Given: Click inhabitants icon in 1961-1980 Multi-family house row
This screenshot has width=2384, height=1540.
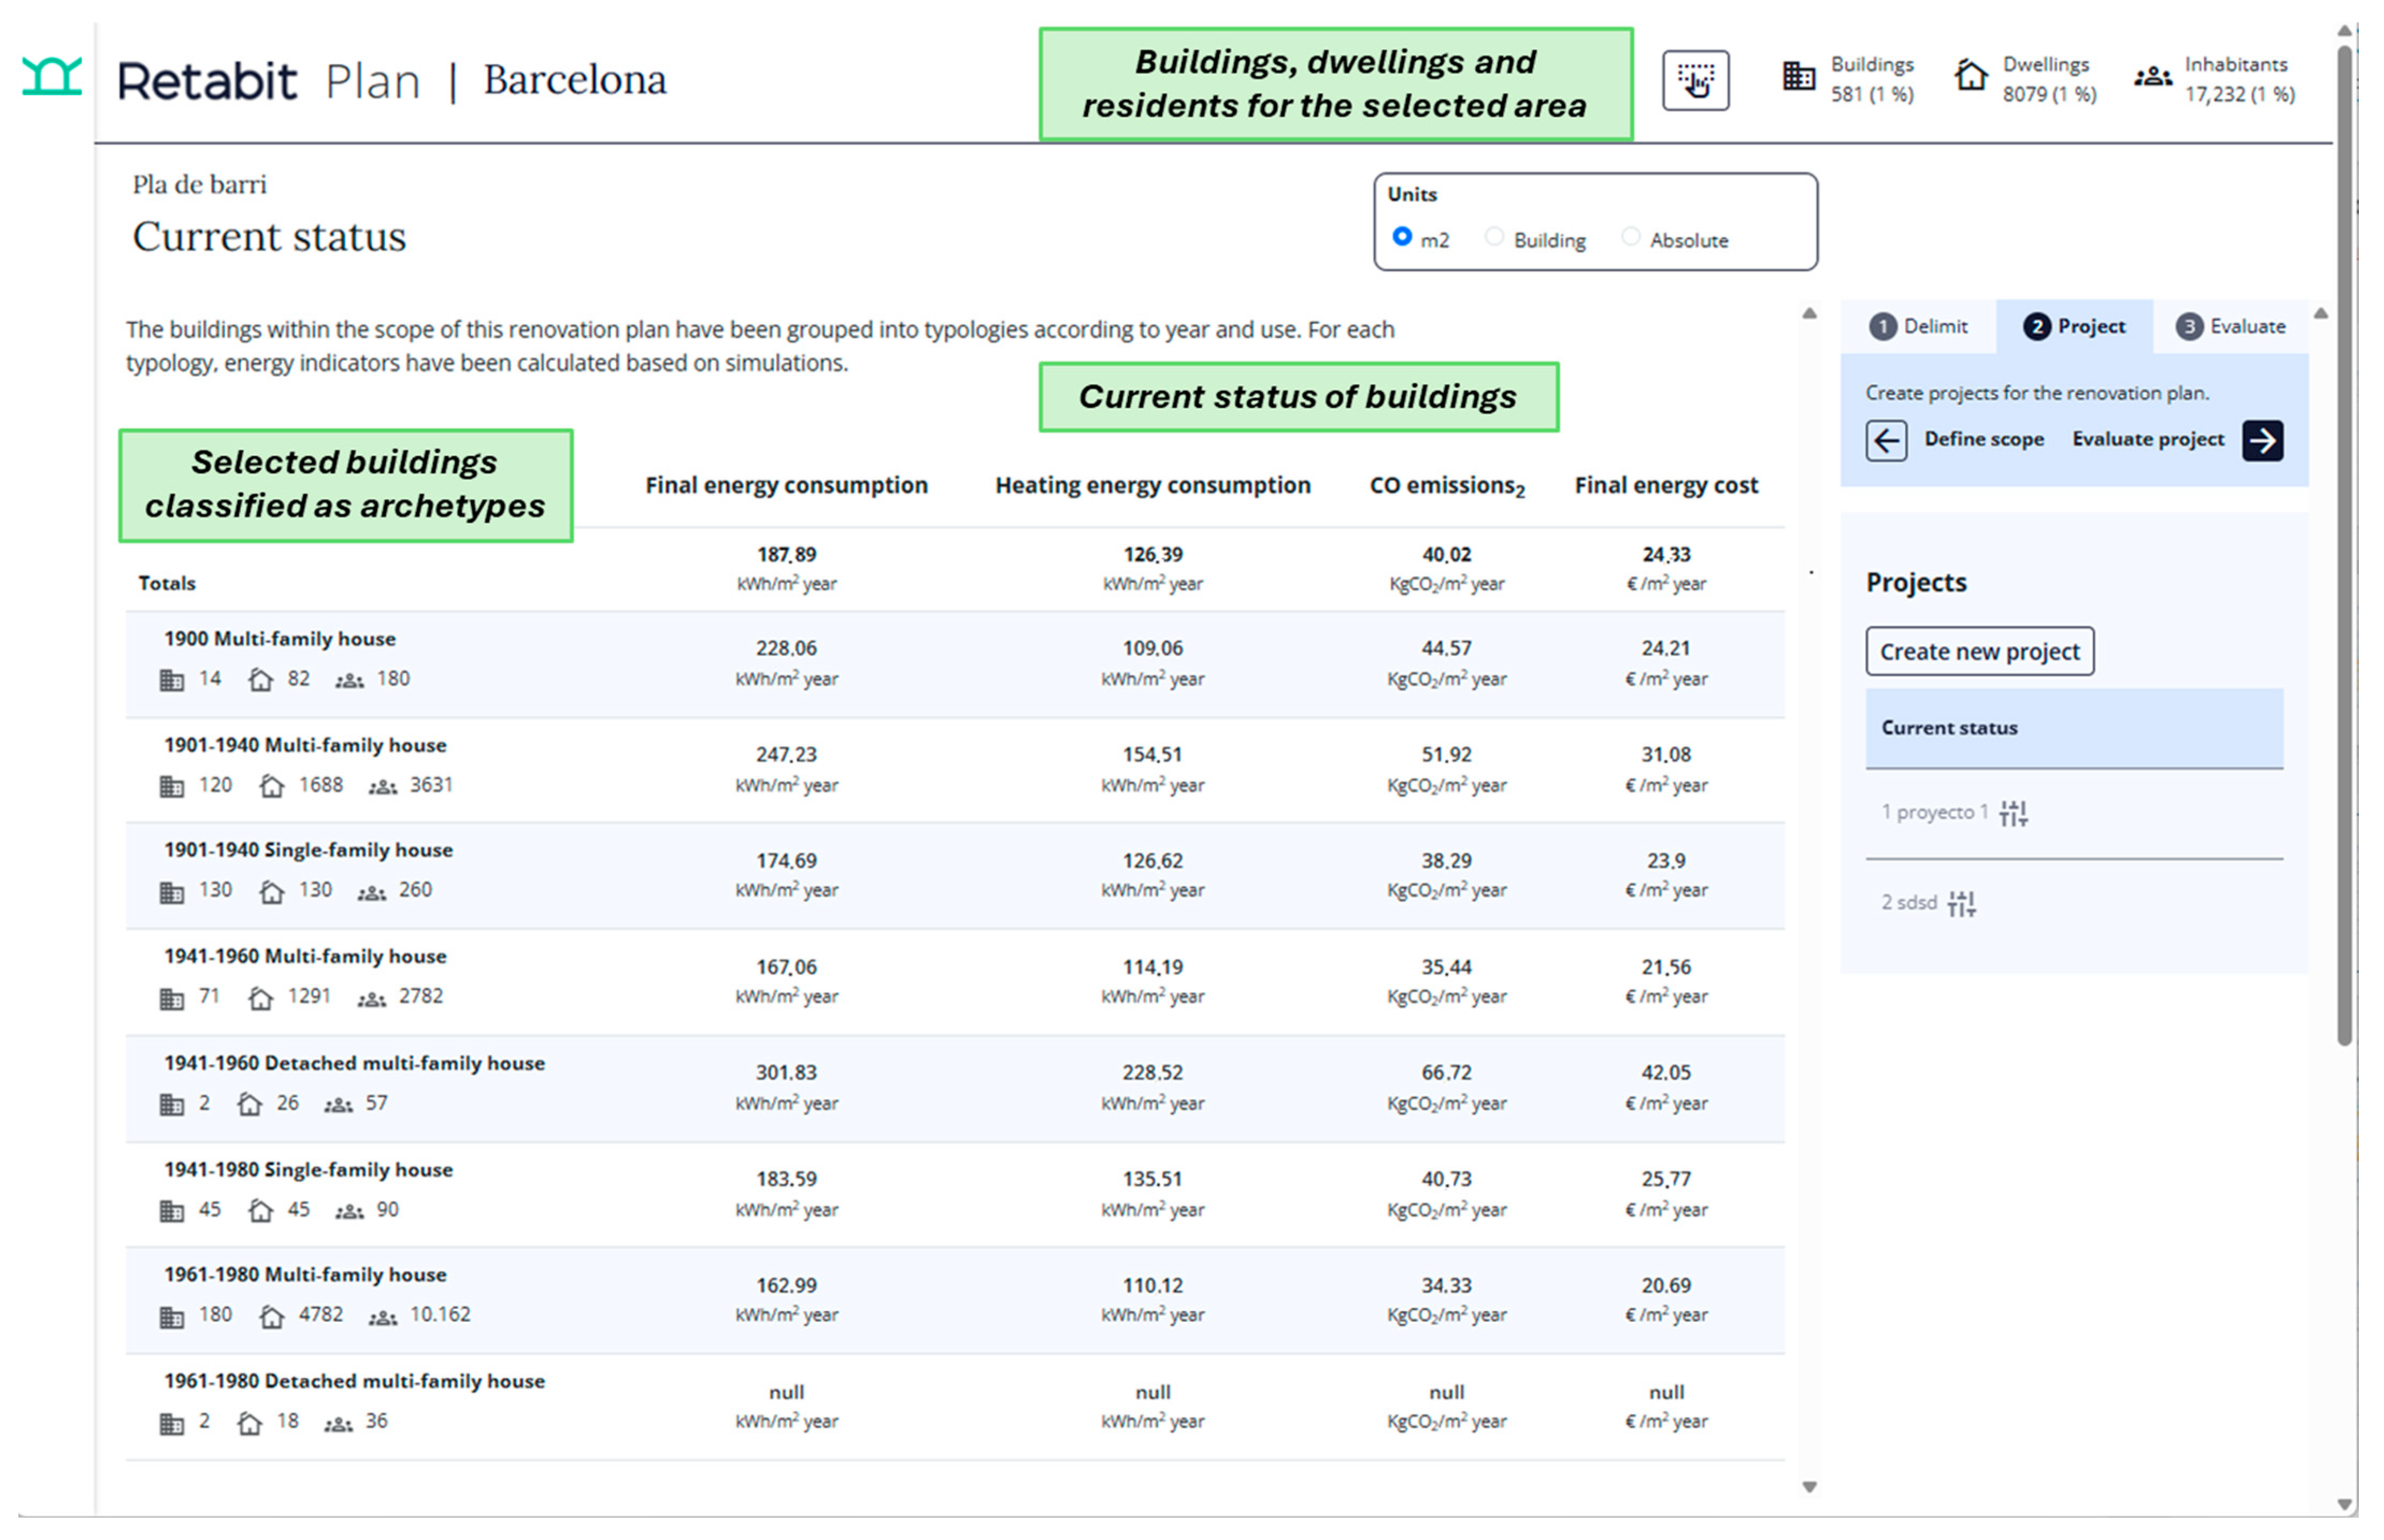Looking at the screenshot, I should point(382,1317).
